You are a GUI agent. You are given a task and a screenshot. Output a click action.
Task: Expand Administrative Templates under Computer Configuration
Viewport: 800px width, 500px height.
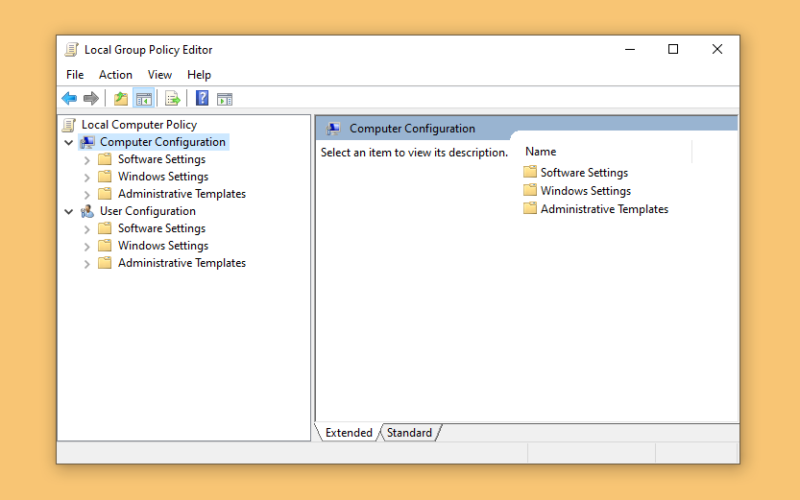pos(87,195)
